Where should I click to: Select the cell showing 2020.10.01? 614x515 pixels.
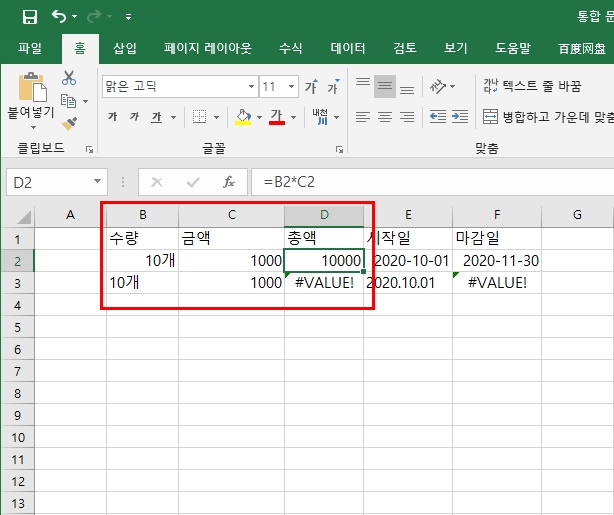point(408,283)
